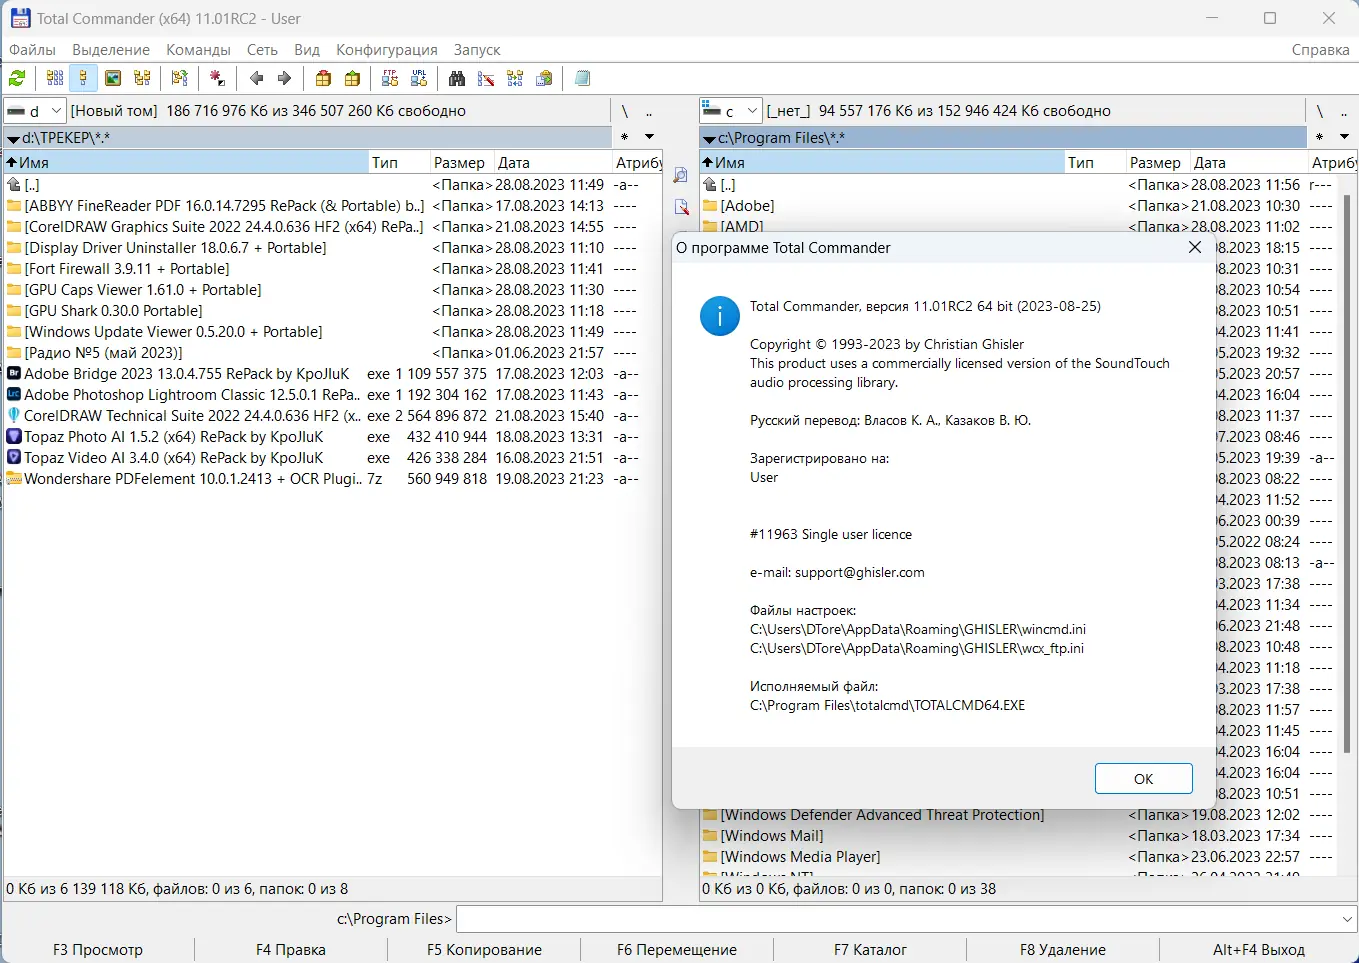
Task: Click the green refresh icon in toolbar
Action: tap(17, 78)
